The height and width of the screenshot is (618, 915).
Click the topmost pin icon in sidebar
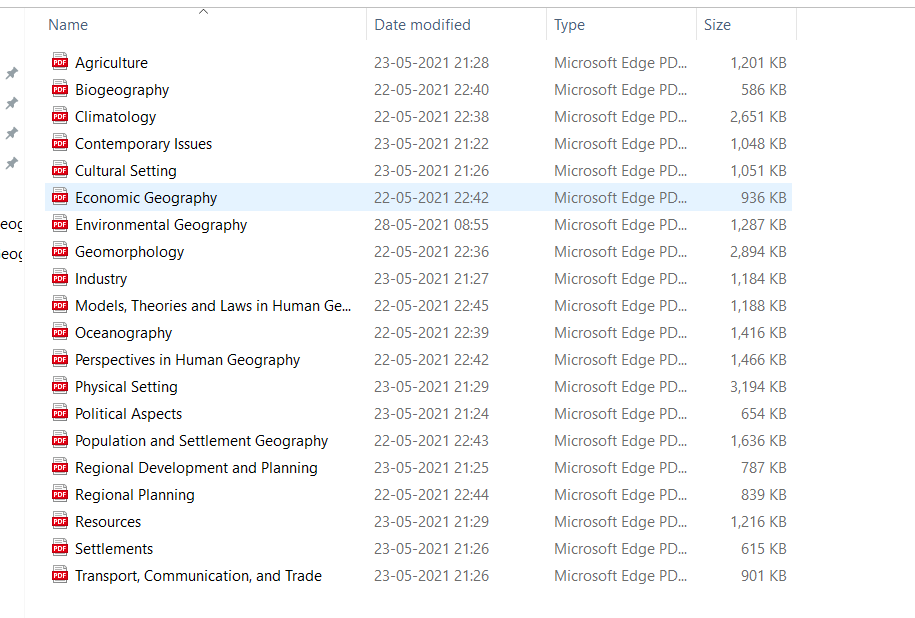point(12,73)
